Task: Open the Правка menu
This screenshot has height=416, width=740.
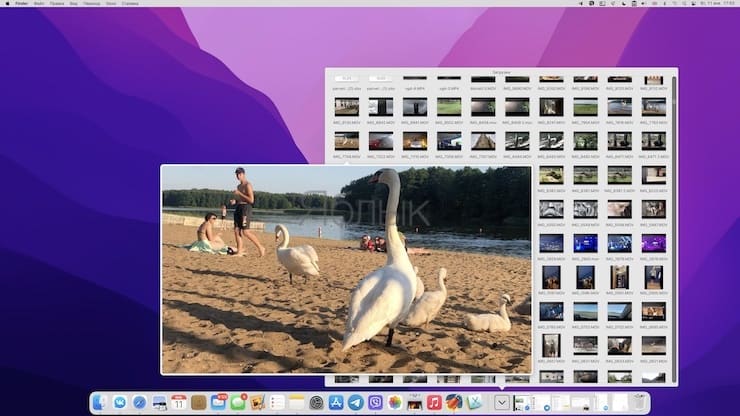Action: [57, 3]
